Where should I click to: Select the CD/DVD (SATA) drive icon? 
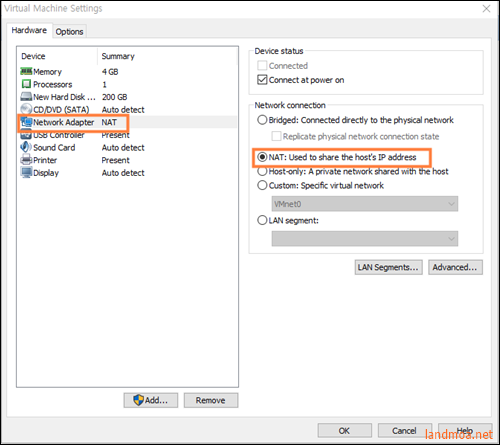click(26, 109)
